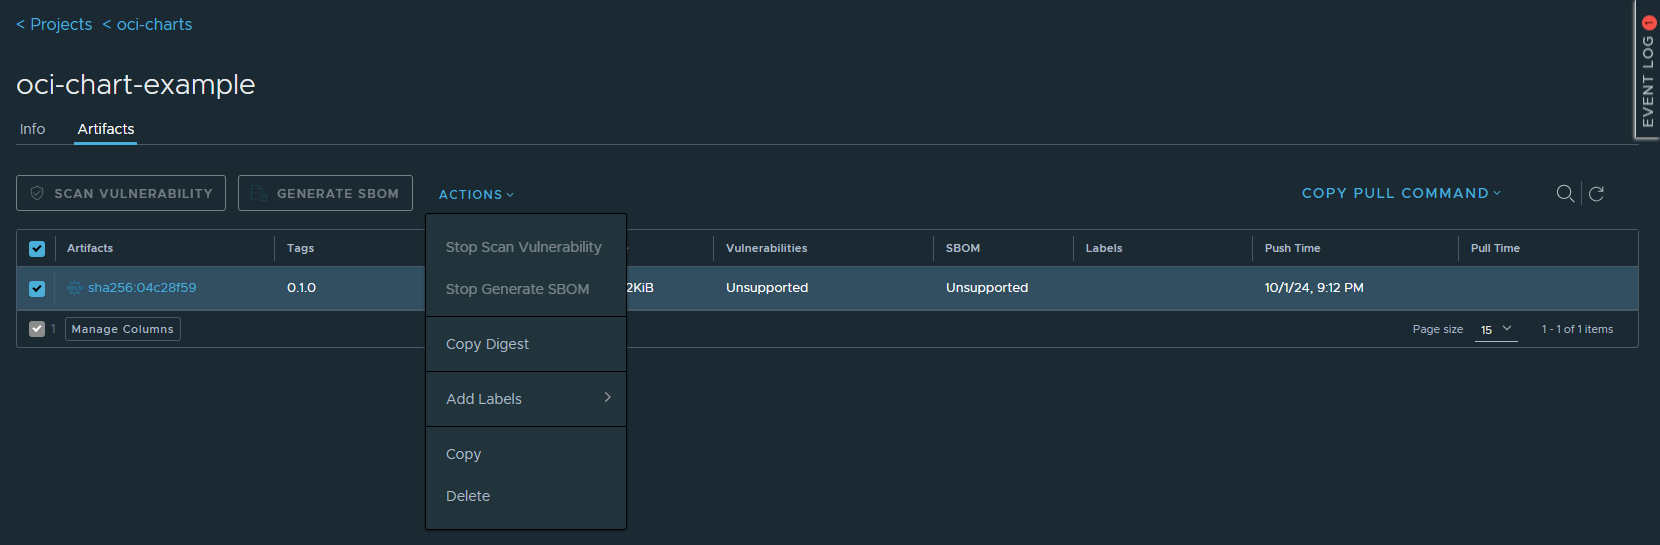Click the helm chart artifact icon
Image resolution: width=1660 pixels, height=545 pixels.
tap(75, 288)
